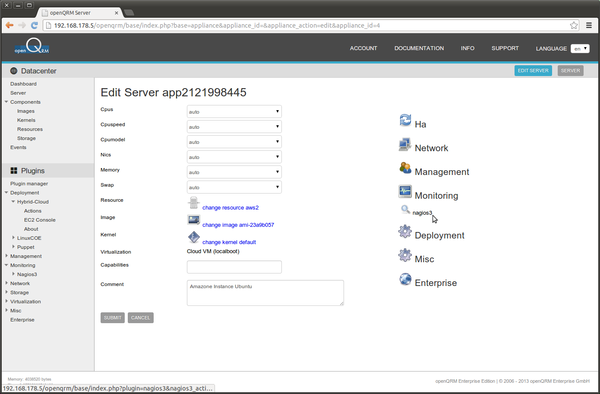Screen dimensions: 600x394
Task: Collapse the Hybrid-Cloud tree node
Action: [x=13, y=202]
